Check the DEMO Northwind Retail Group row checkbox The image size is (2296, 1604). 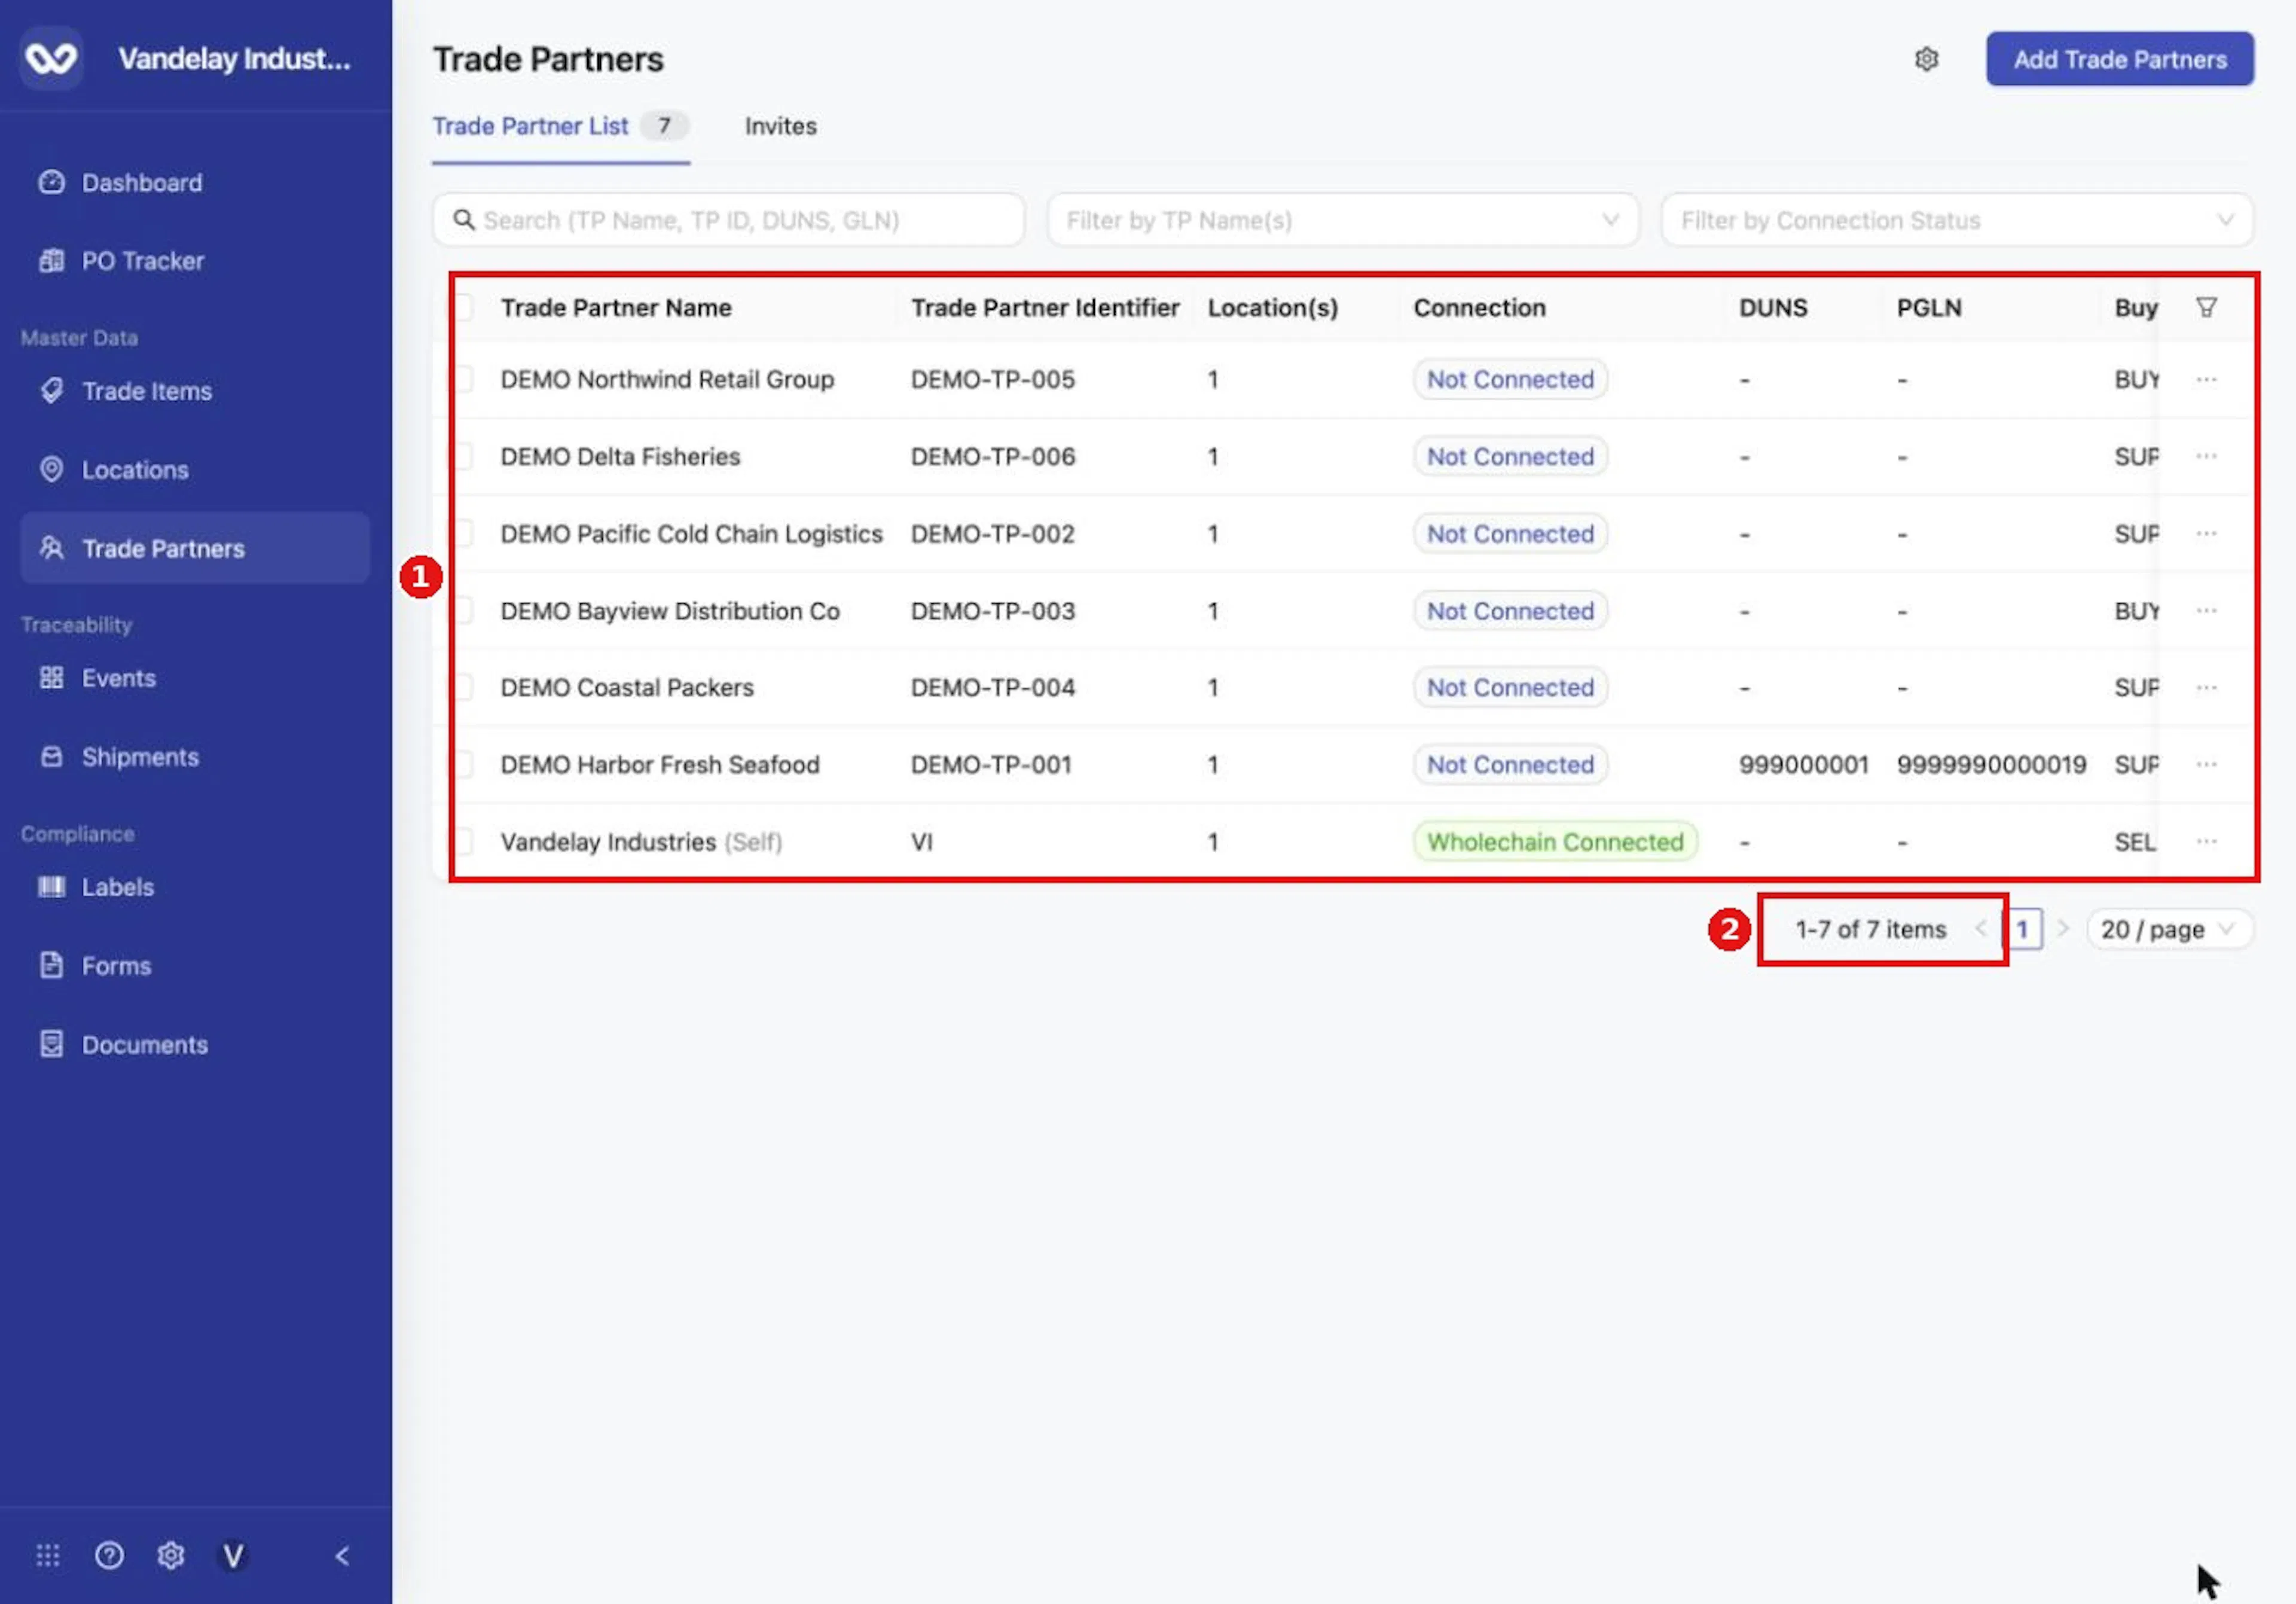(462, 379)
